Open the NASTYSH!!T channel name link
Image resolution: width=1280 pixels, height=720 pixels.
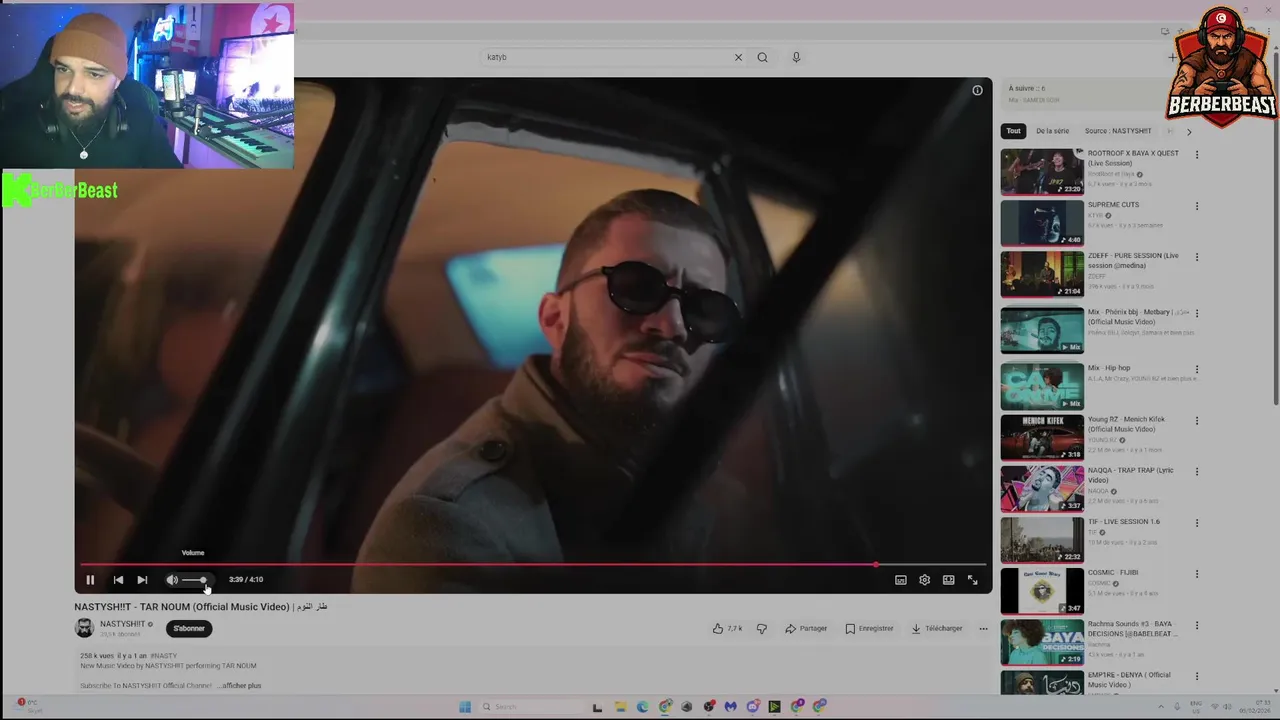pos(122,624)
